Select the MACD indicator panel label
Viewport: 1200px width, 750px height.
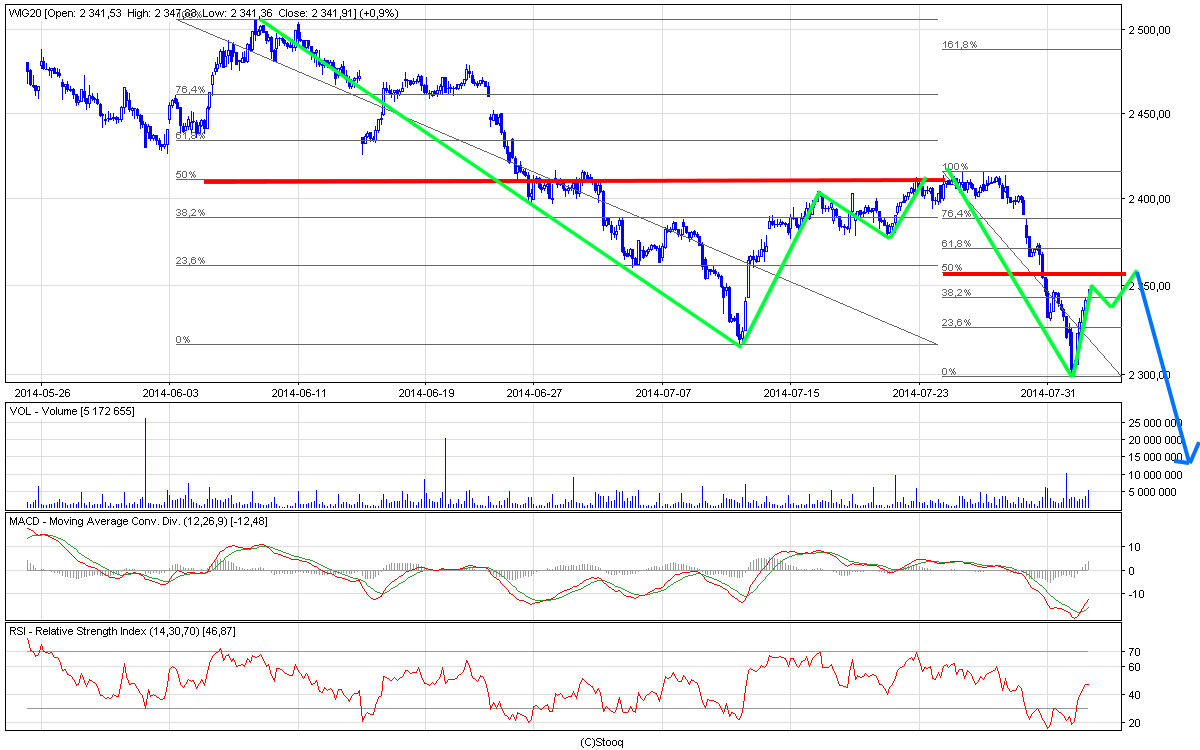[x=138, y=521]
